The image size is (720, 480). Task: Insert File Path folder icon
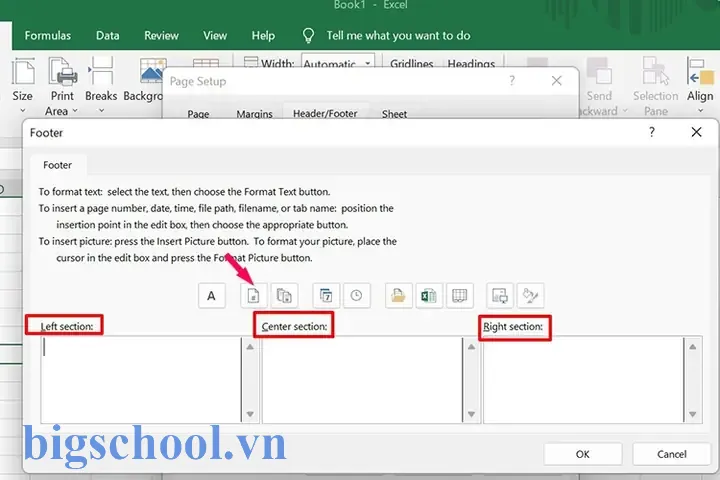click(x=398, y=295)
